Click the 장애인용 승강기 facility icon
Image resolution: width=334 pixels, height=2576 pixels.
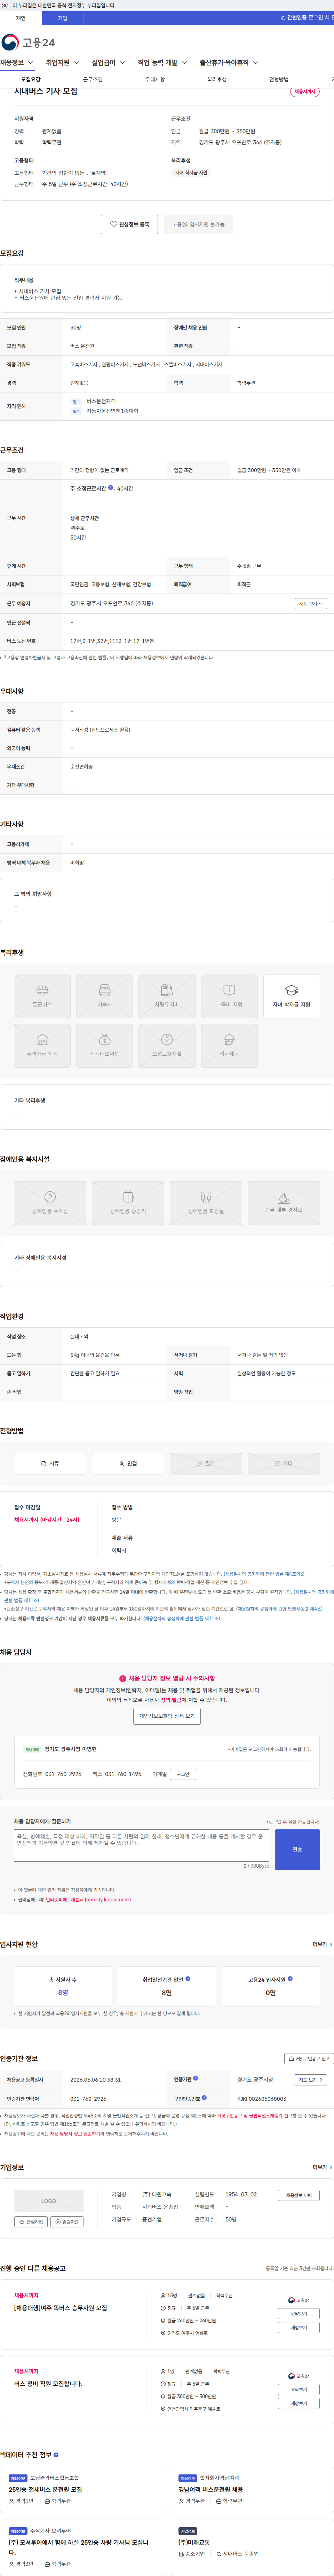coord(128,1203)
